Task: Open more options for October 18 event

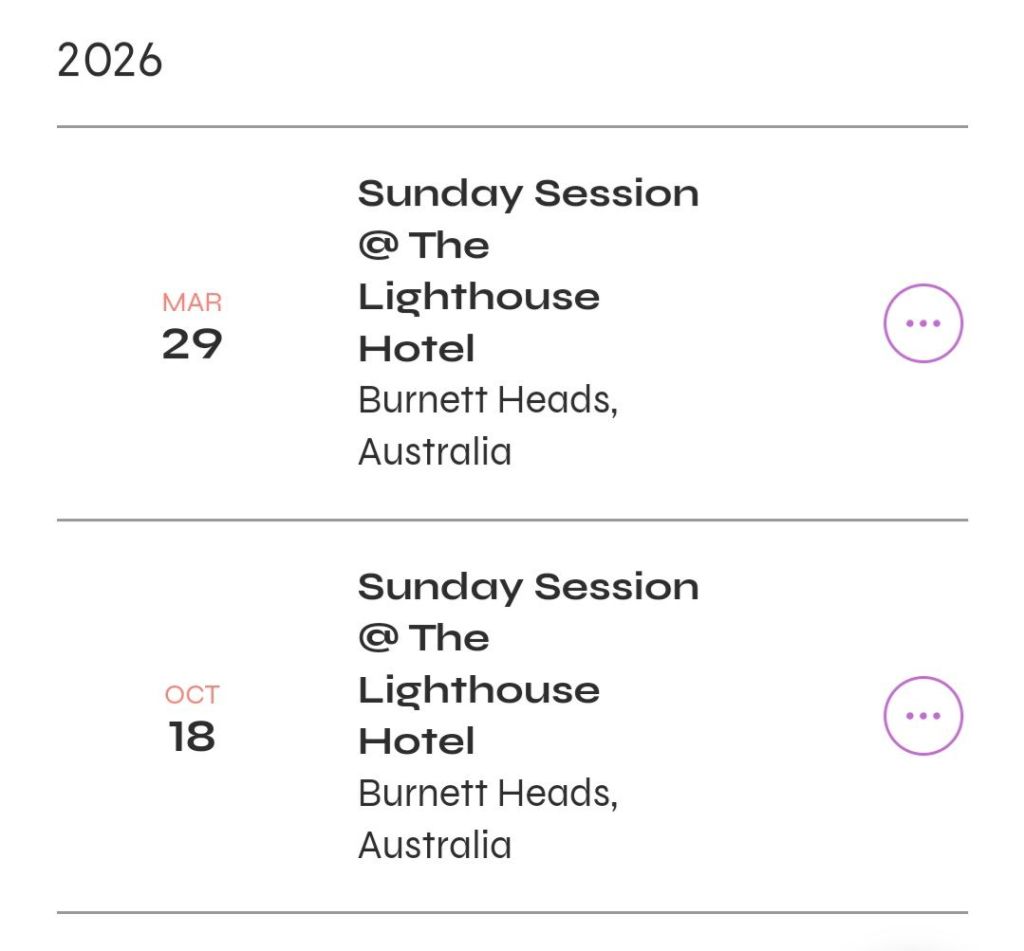Action: (x=922, y=716)
